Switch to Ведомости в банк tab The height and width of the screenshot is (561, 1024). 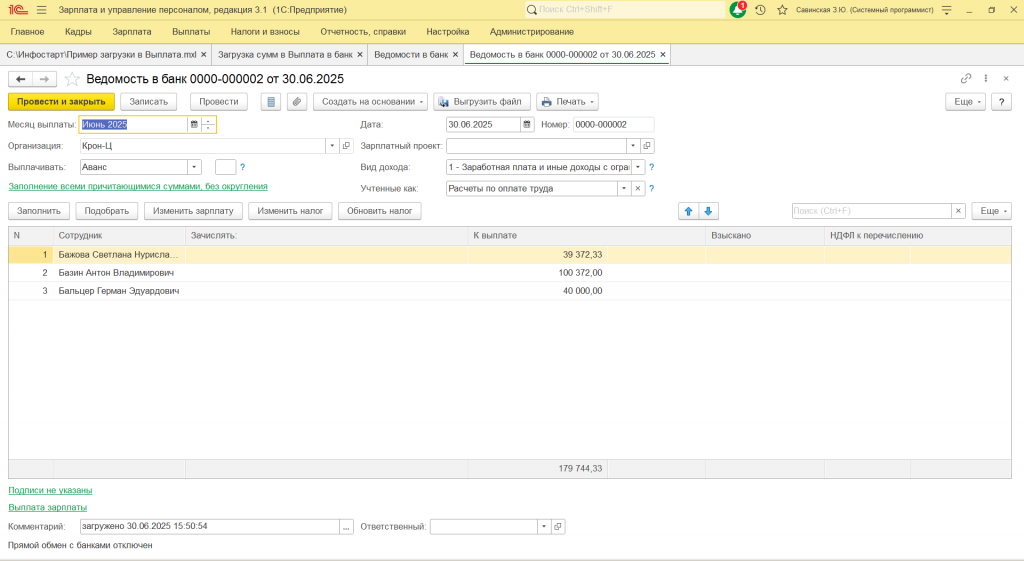411,55
